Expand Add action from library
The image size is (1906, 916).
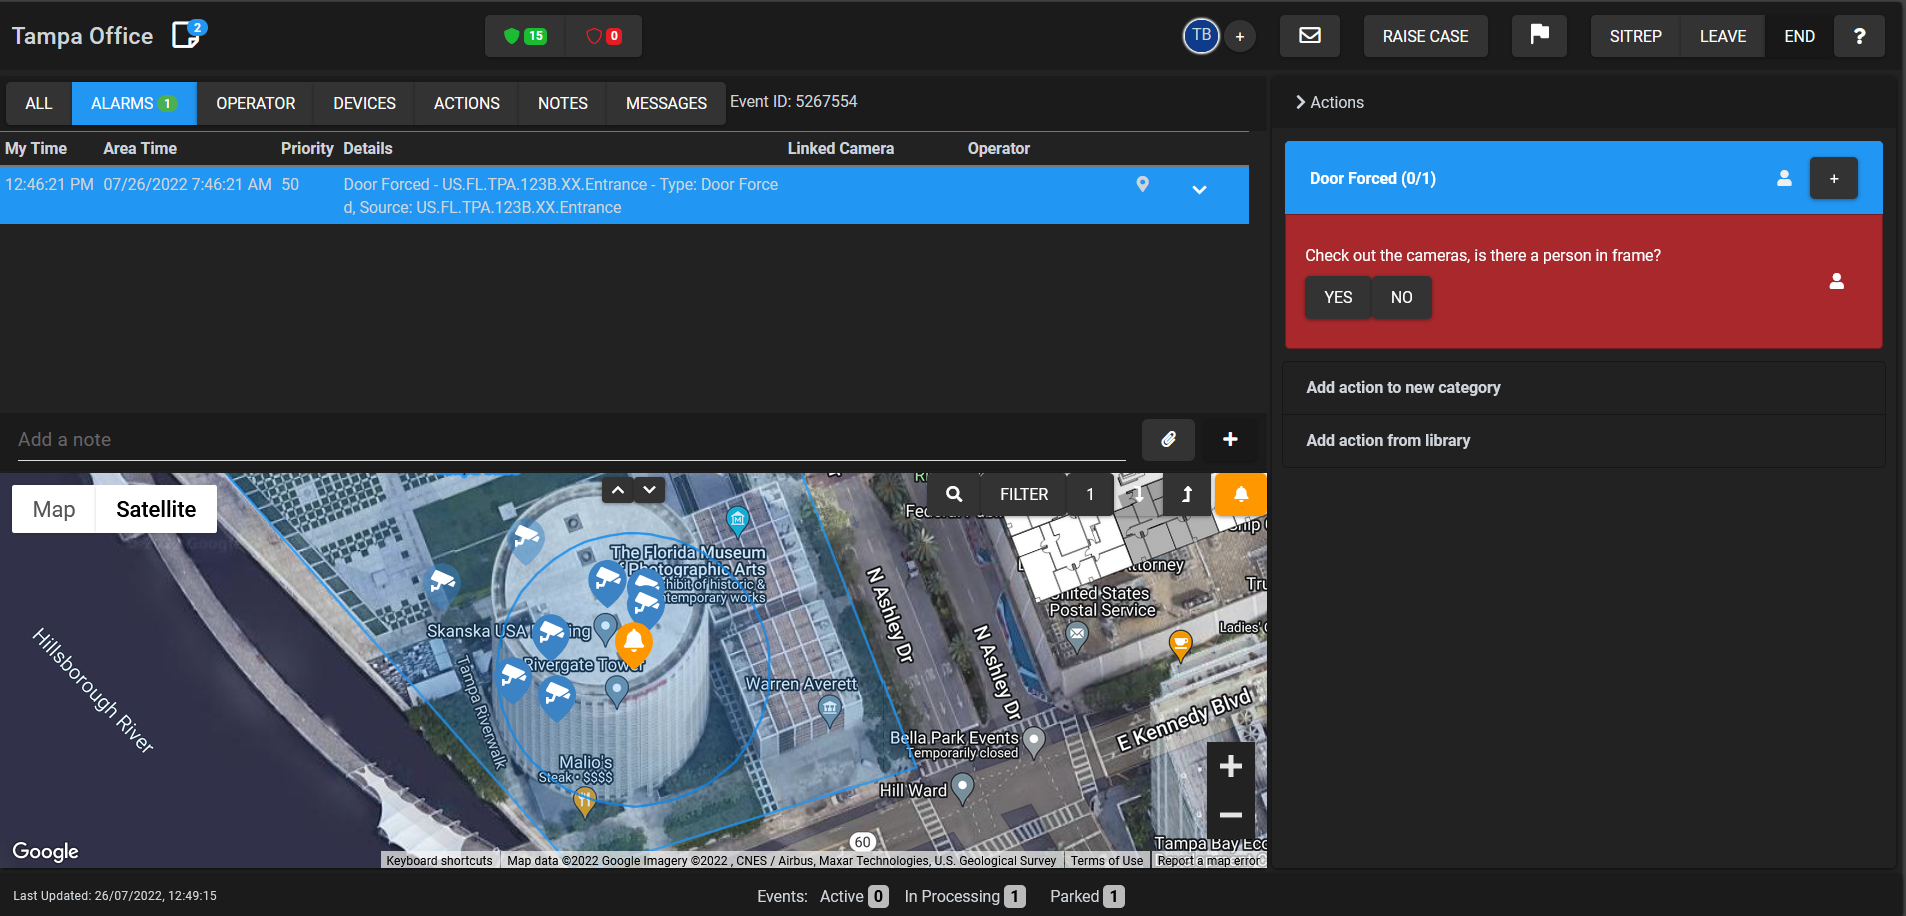pos(1583,441)
